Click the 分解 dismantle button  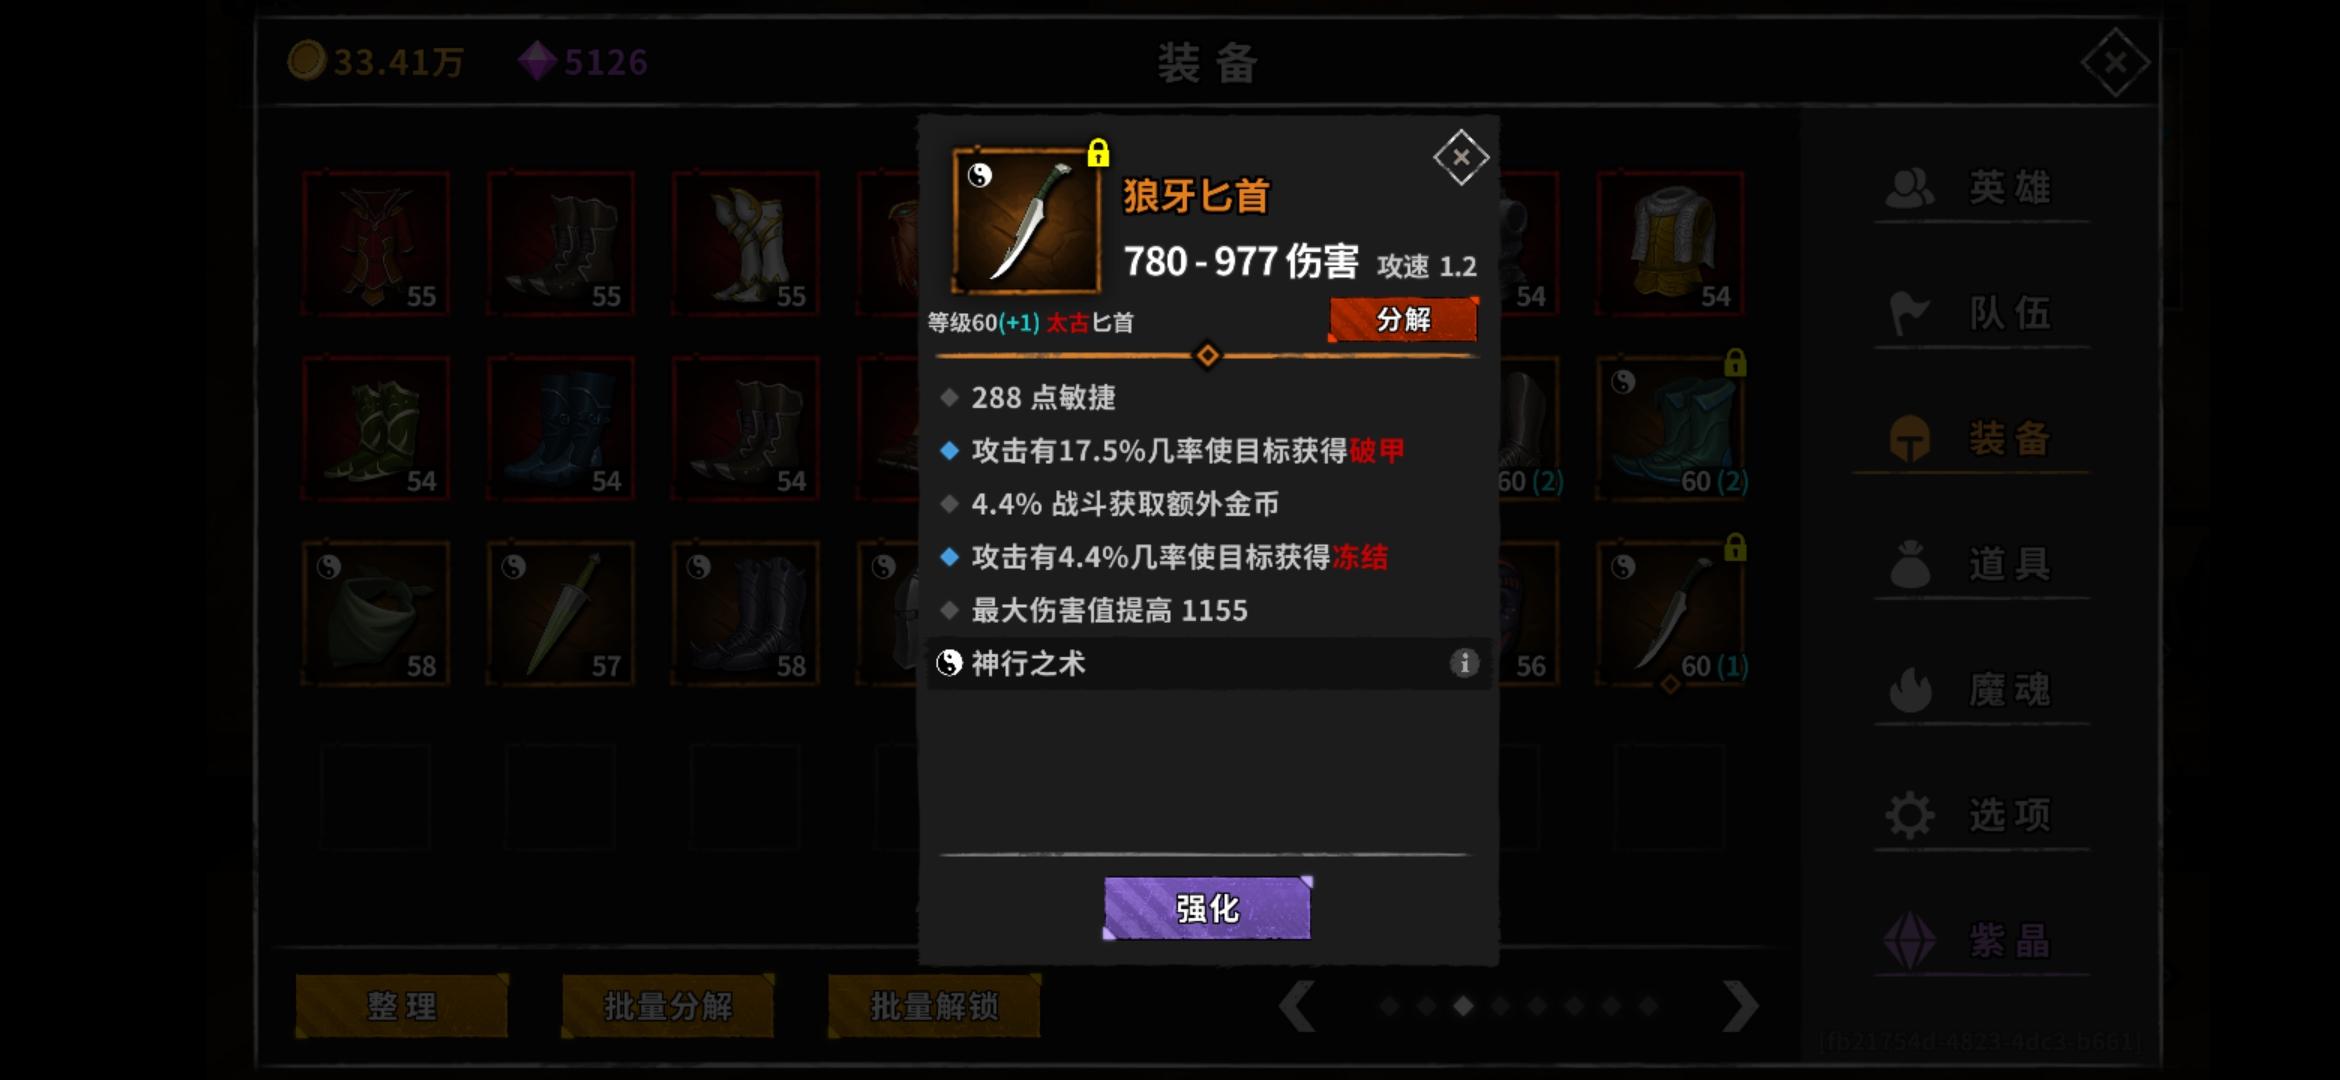pos(1403,320)
